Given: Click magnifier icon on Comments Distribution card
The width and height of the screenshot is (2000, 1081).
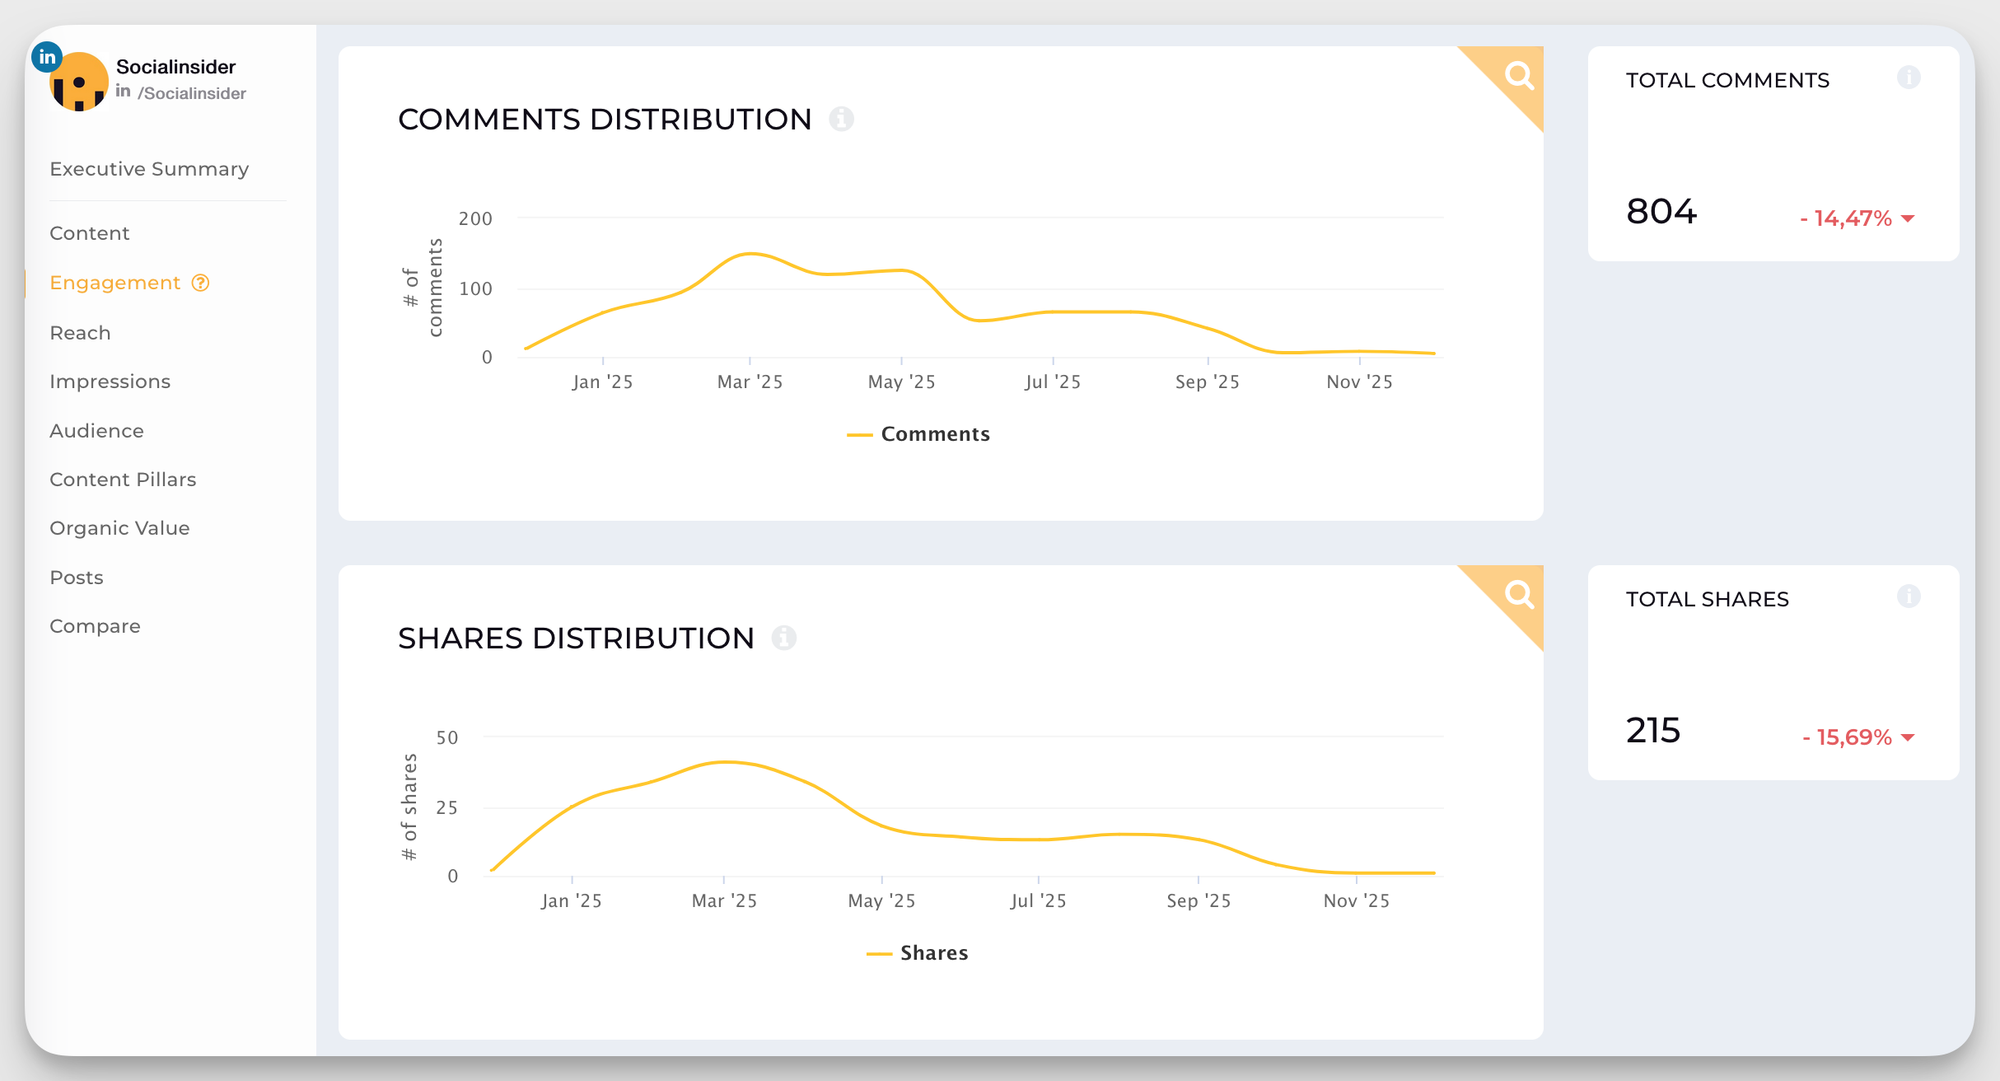Looking at the screenshot, I should click(1518, 76).
